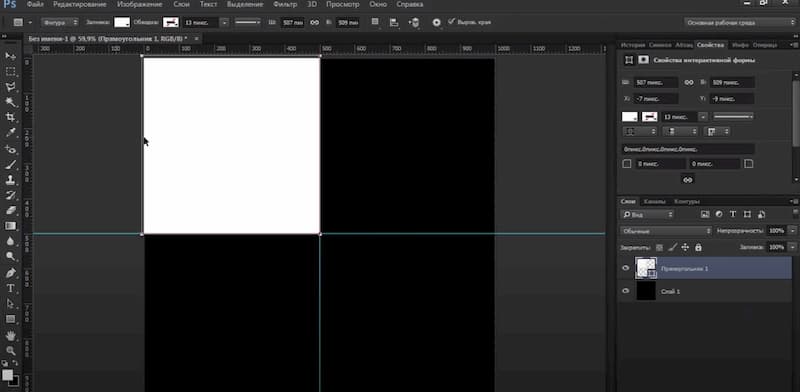Screen dimensions: 800x392
Task: Switch to the 'Каналы' tab
Action: tap(654, 201)
